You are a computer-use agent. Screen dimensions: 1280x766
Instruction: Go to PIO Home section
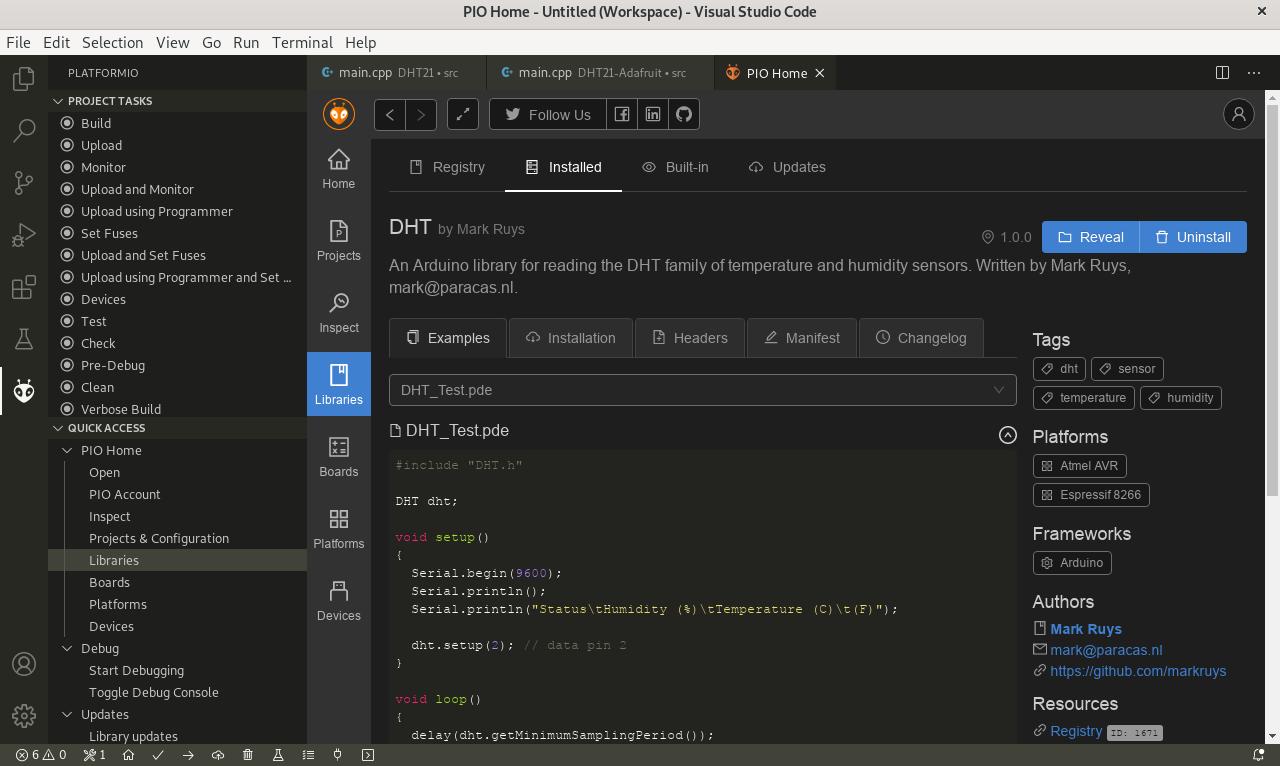339,169
